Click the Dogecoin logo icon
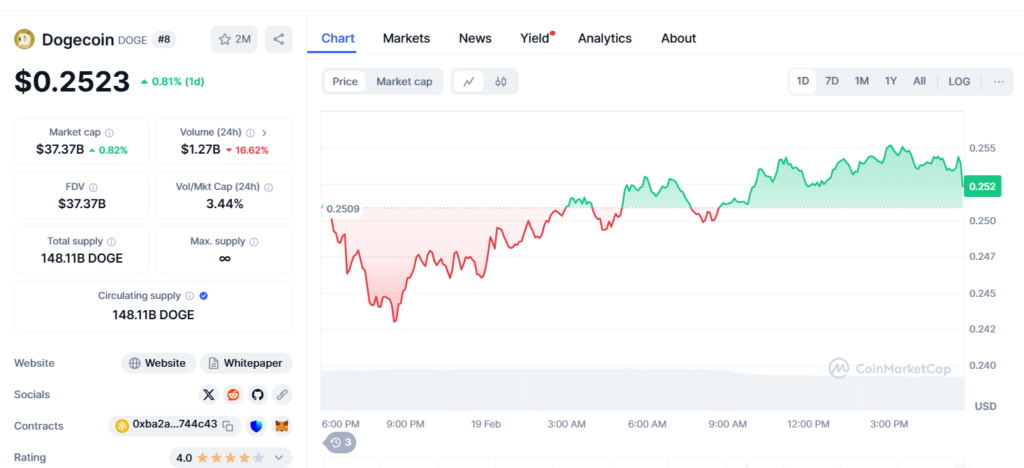The height and width of the screenshot is (468, 1024). click(24, 39)
